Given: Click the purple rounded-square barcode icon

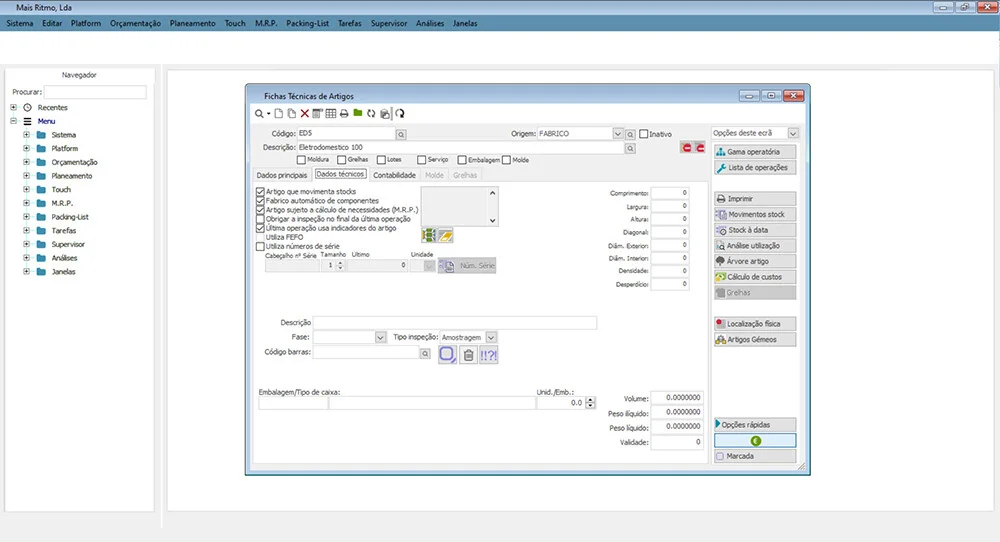Looking at the screenshot, I should (x=447, y=355).
